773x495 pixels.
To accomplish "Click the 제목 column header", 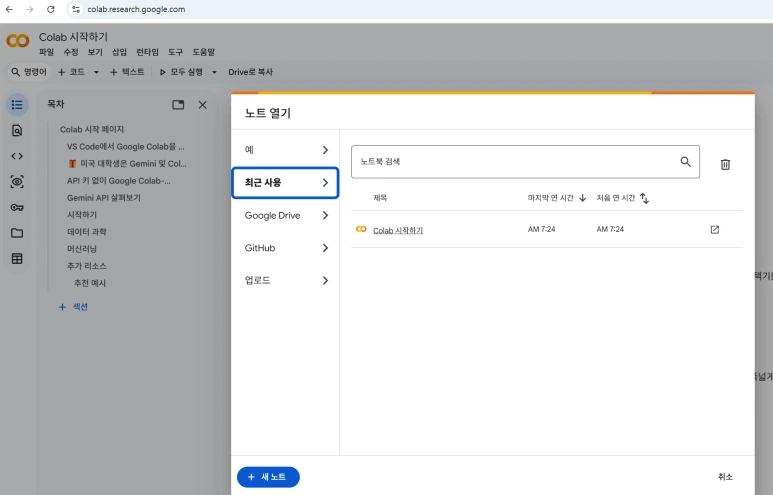I will click(380, 198).
